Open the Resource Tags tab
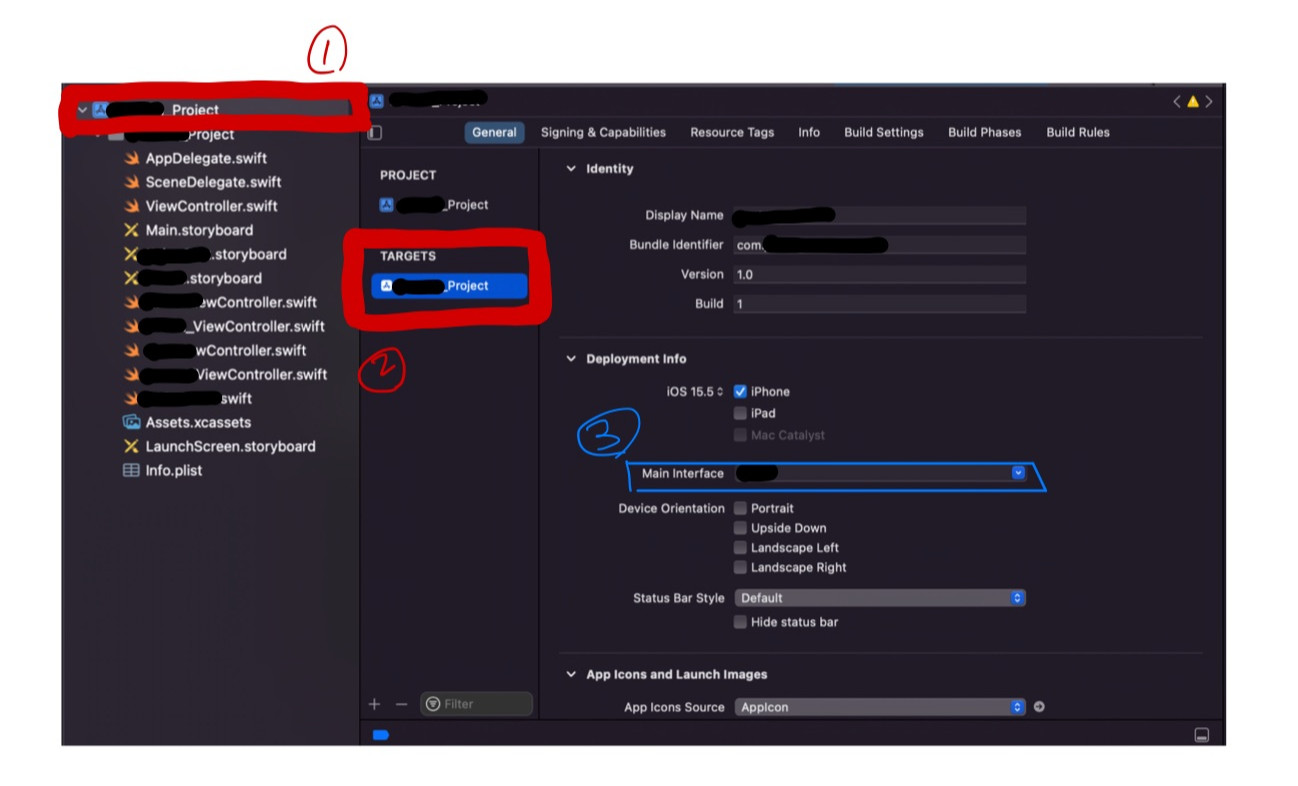 point(732,132)
